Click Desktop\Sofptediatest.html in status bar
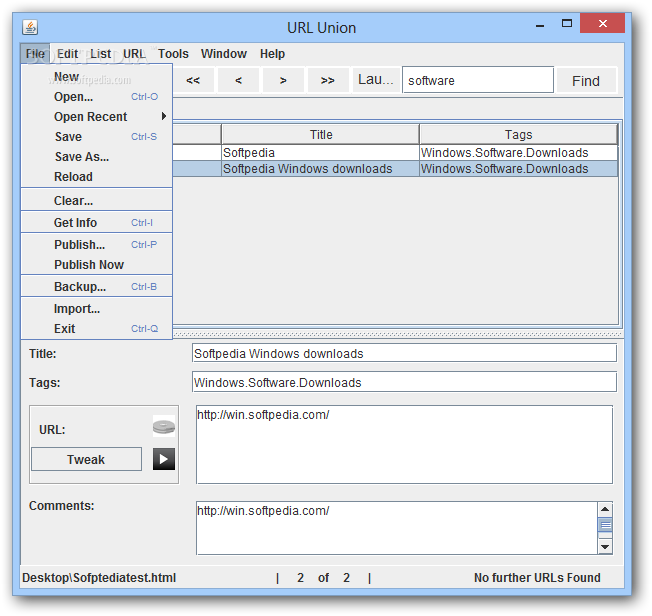 click(x=99, y=578)
